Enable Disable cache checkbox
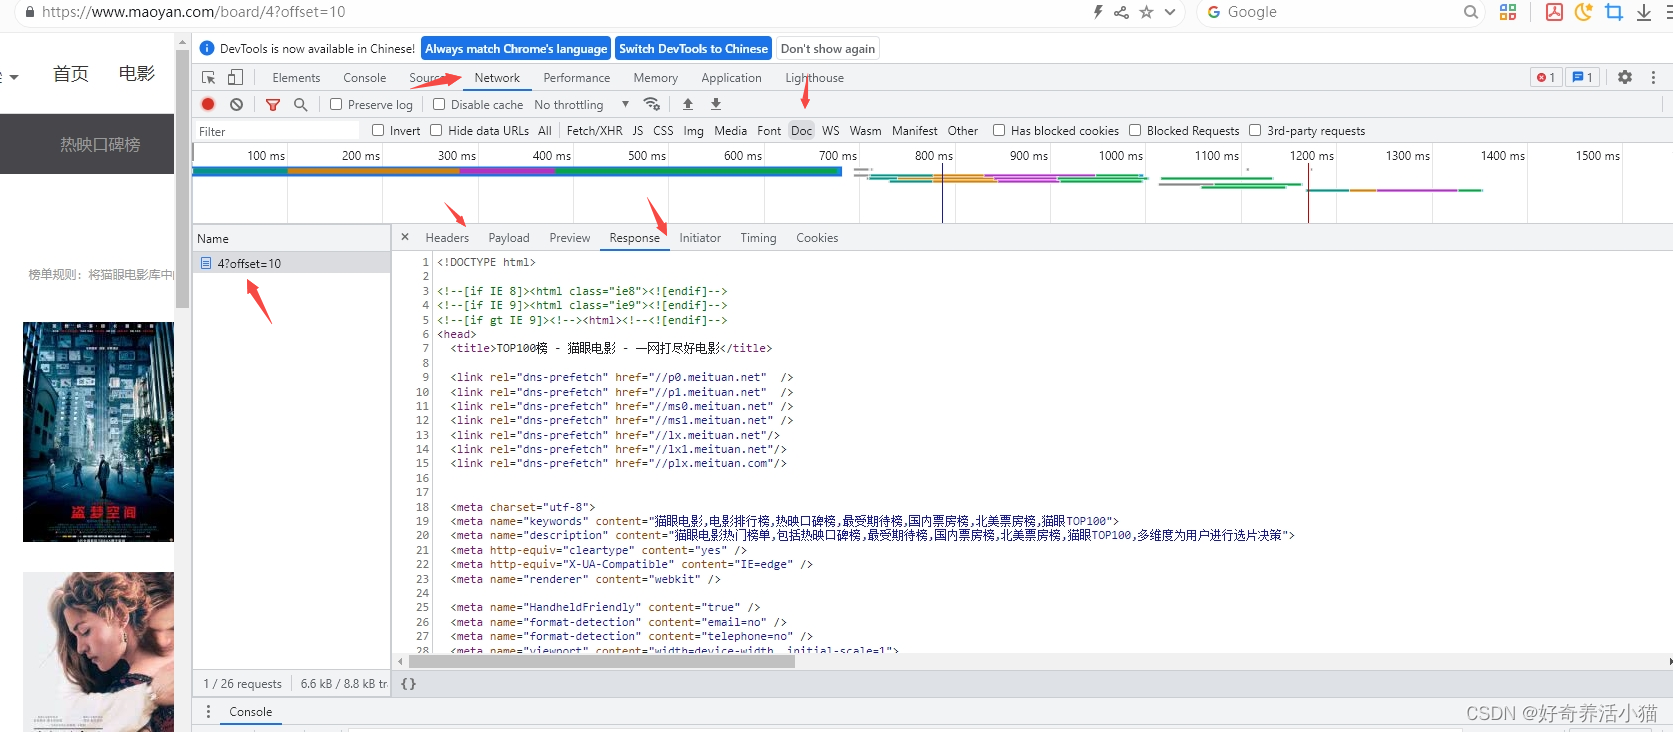 tap(439, 104)
